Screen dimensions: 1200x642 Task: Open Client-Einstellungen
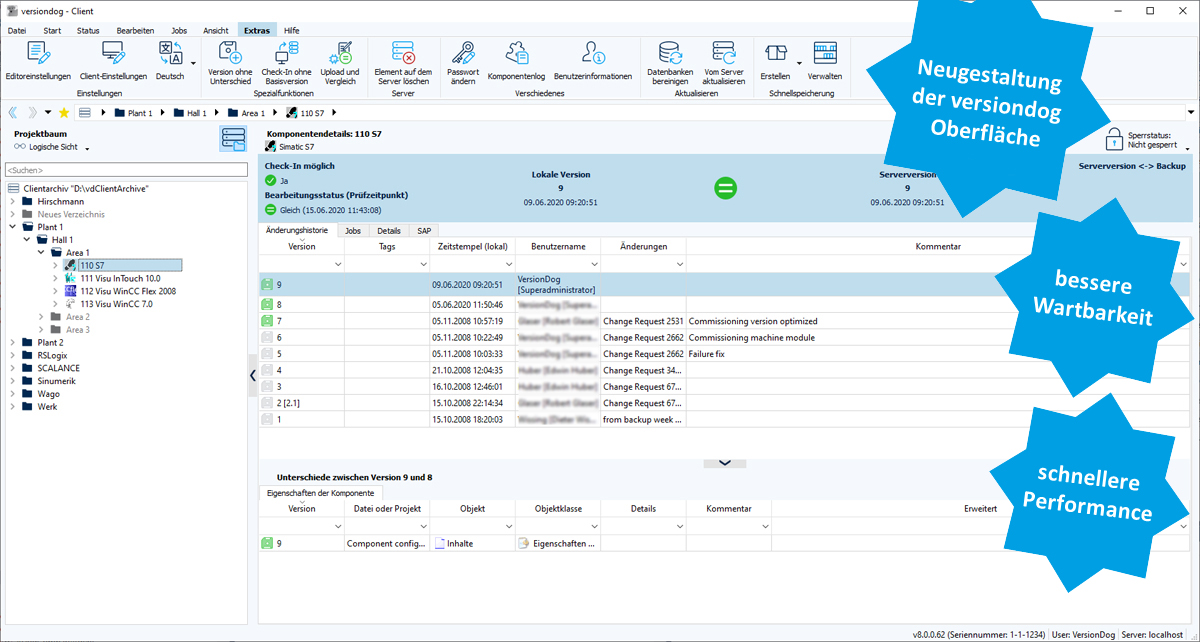click(x=113, y=62)
